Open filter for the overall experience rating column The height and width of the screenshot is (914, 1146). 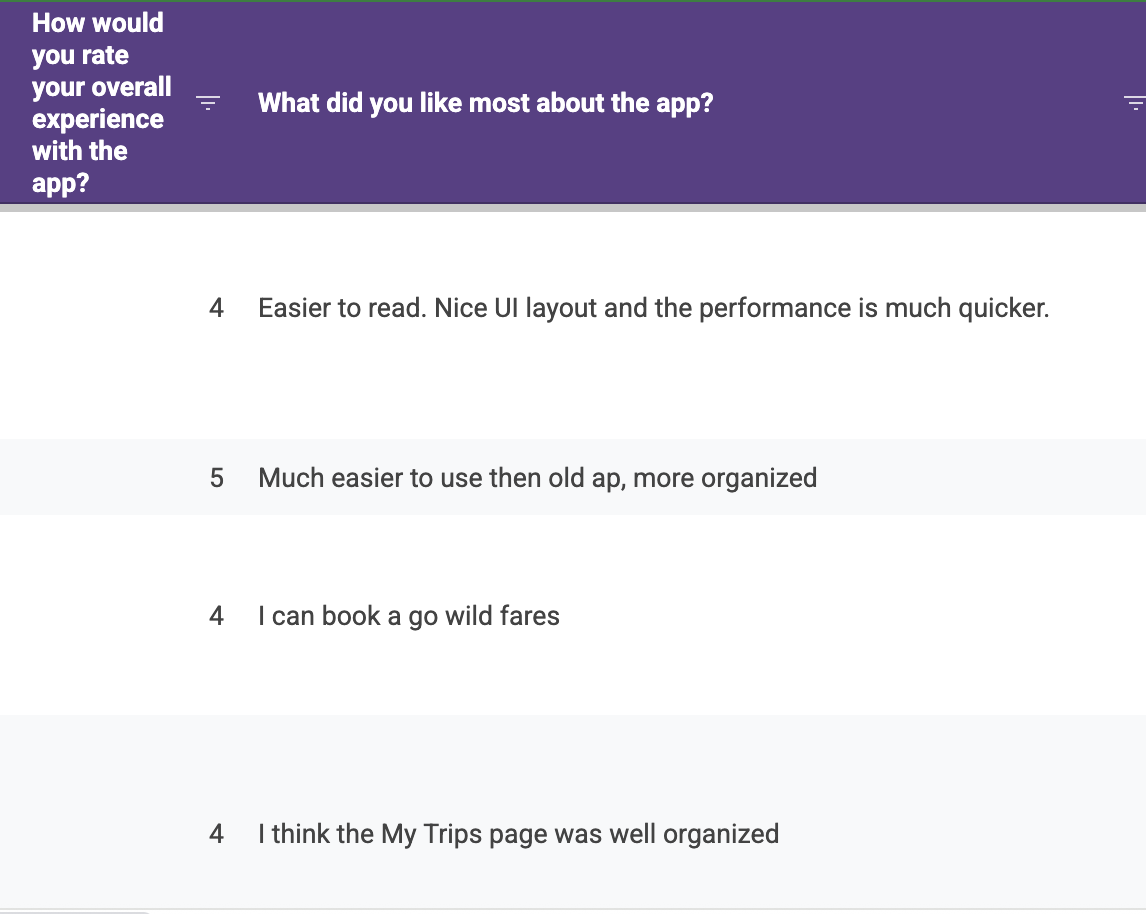click(208, 103)
